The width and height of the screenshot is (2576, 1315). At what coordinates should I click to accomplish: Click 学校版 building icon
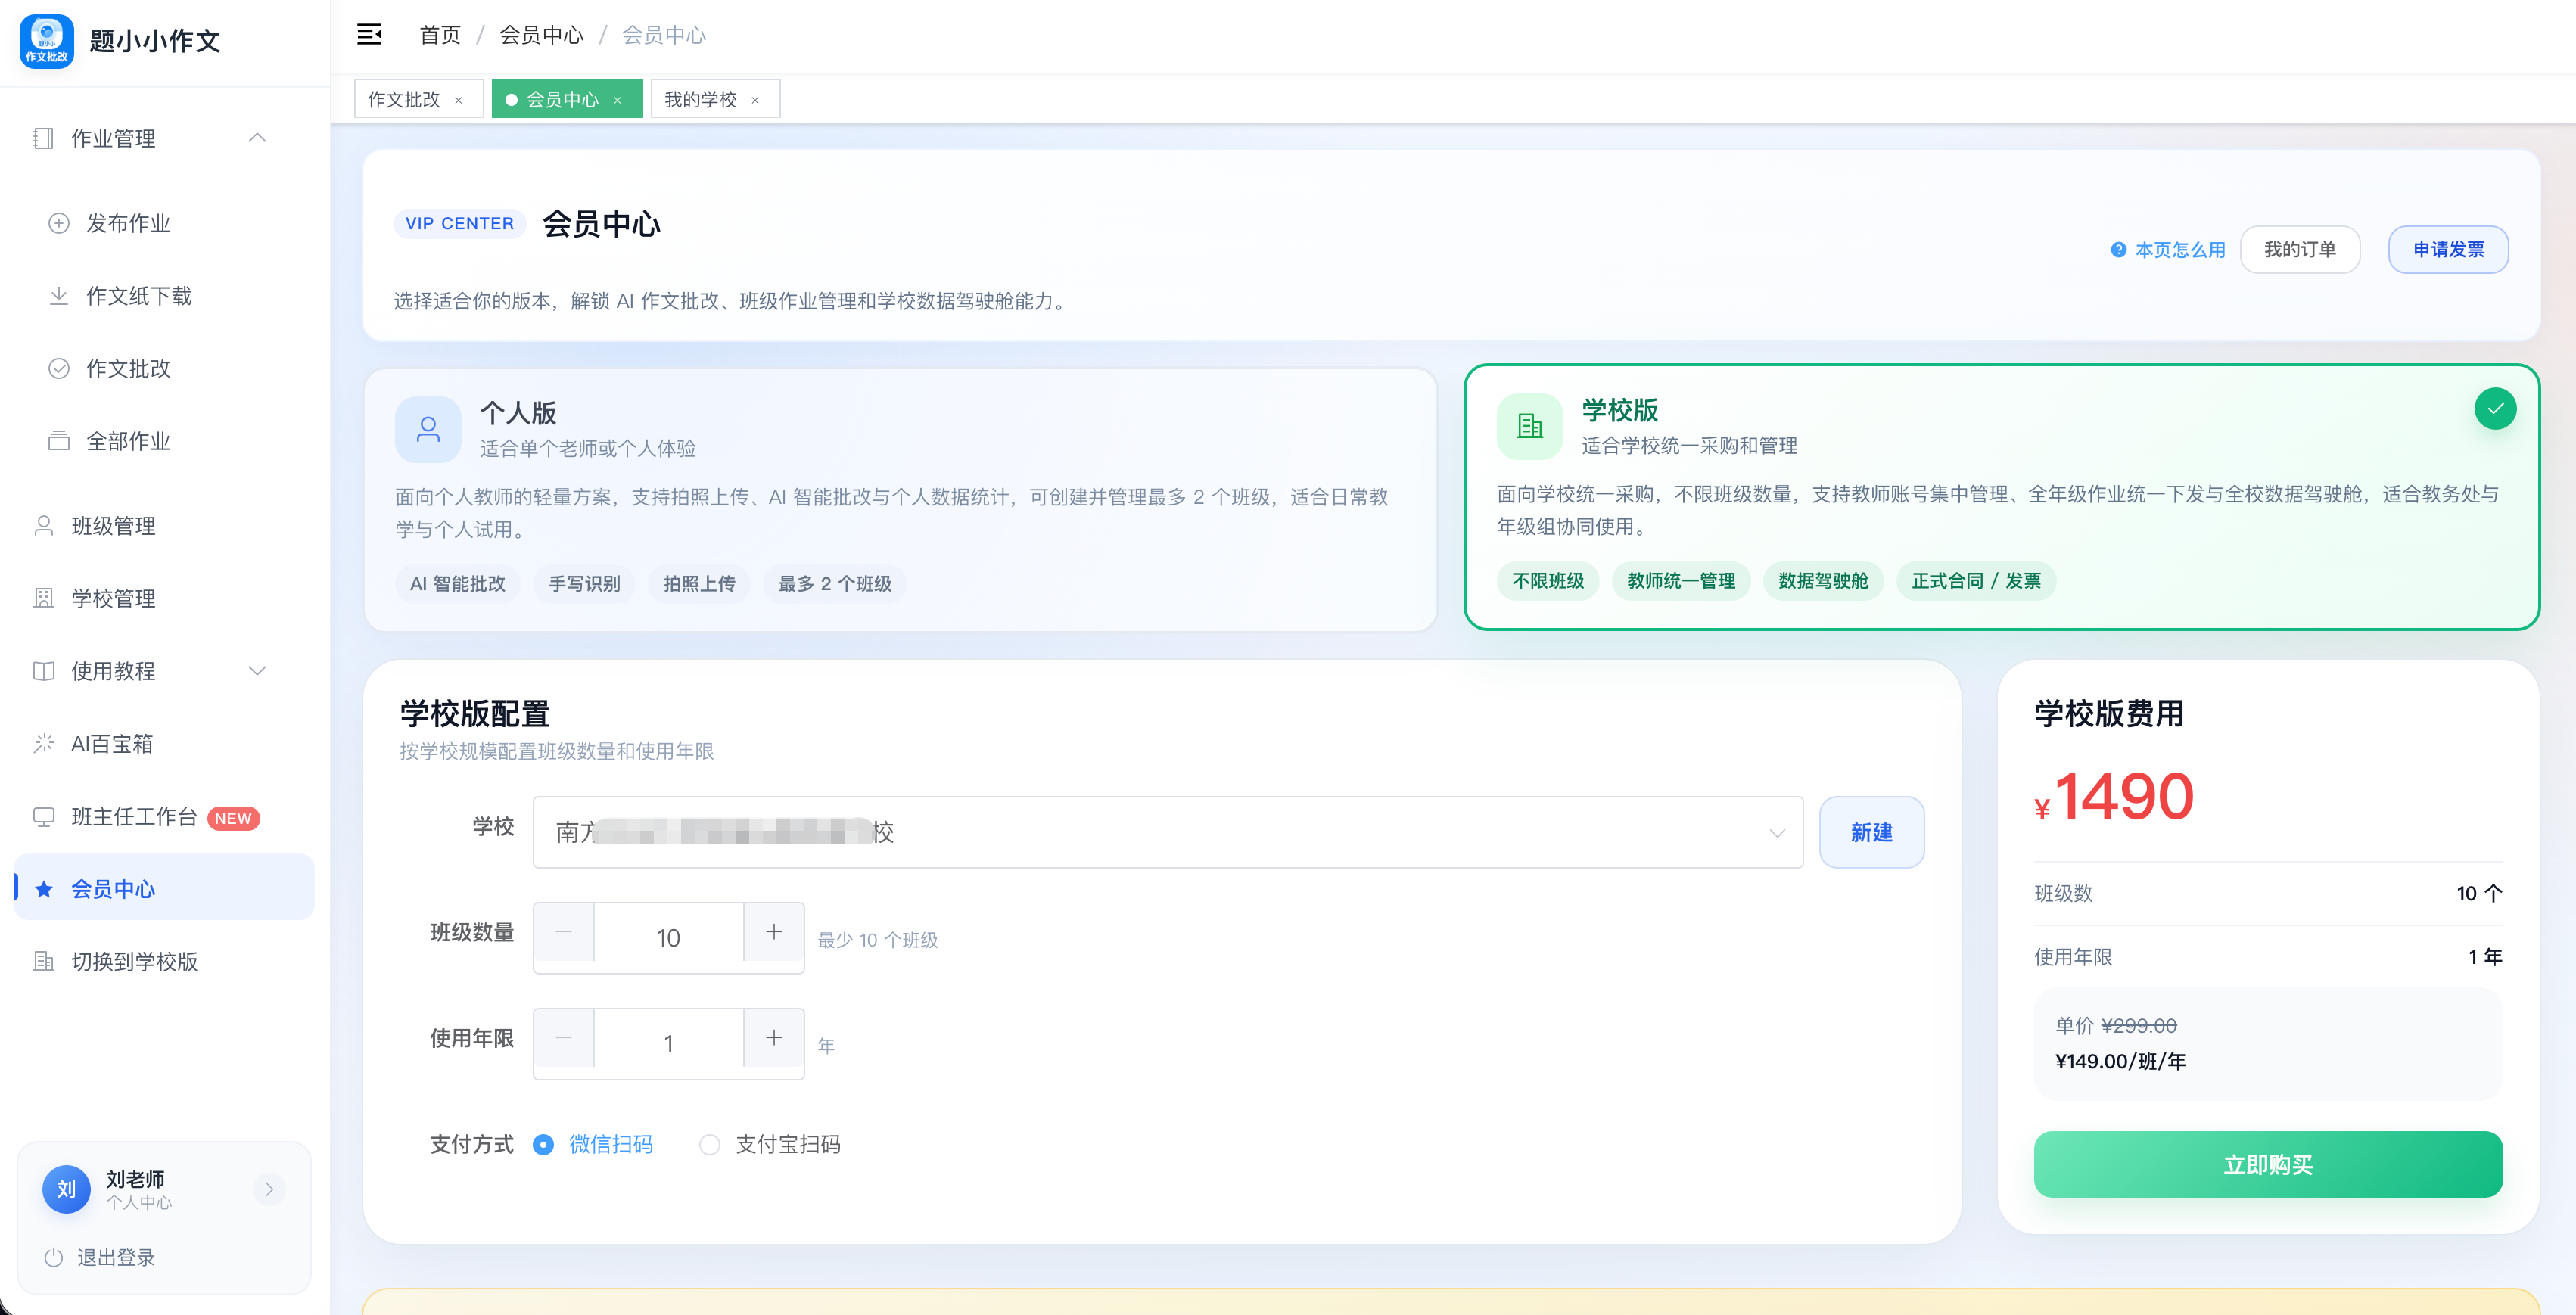tap(1529, 426)
